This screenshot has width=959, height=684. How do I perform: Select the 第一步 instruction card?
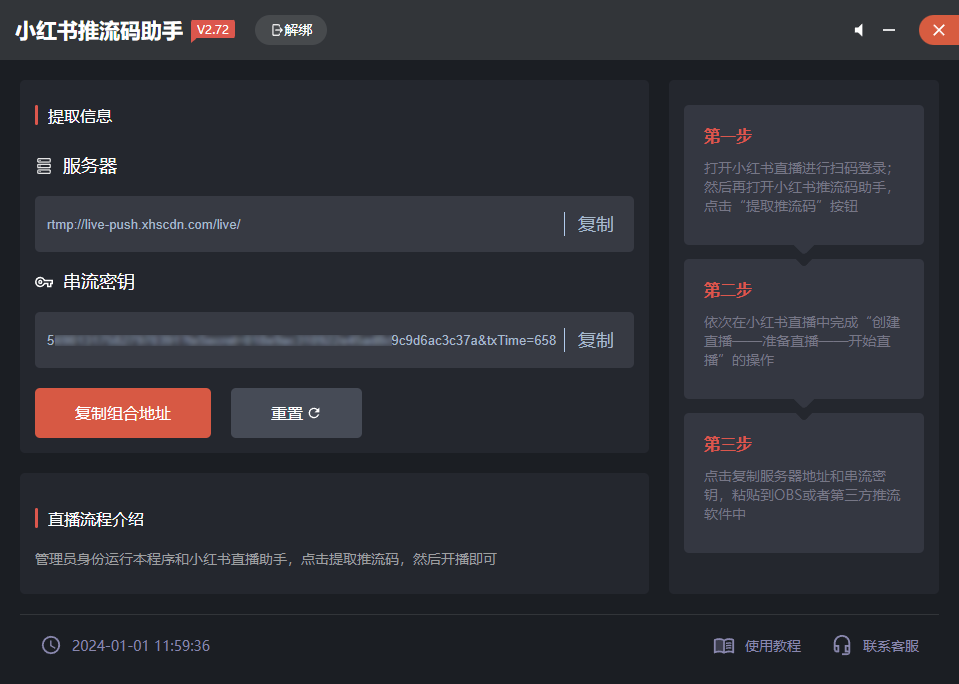pyautogui.click(x=803, y=174)
